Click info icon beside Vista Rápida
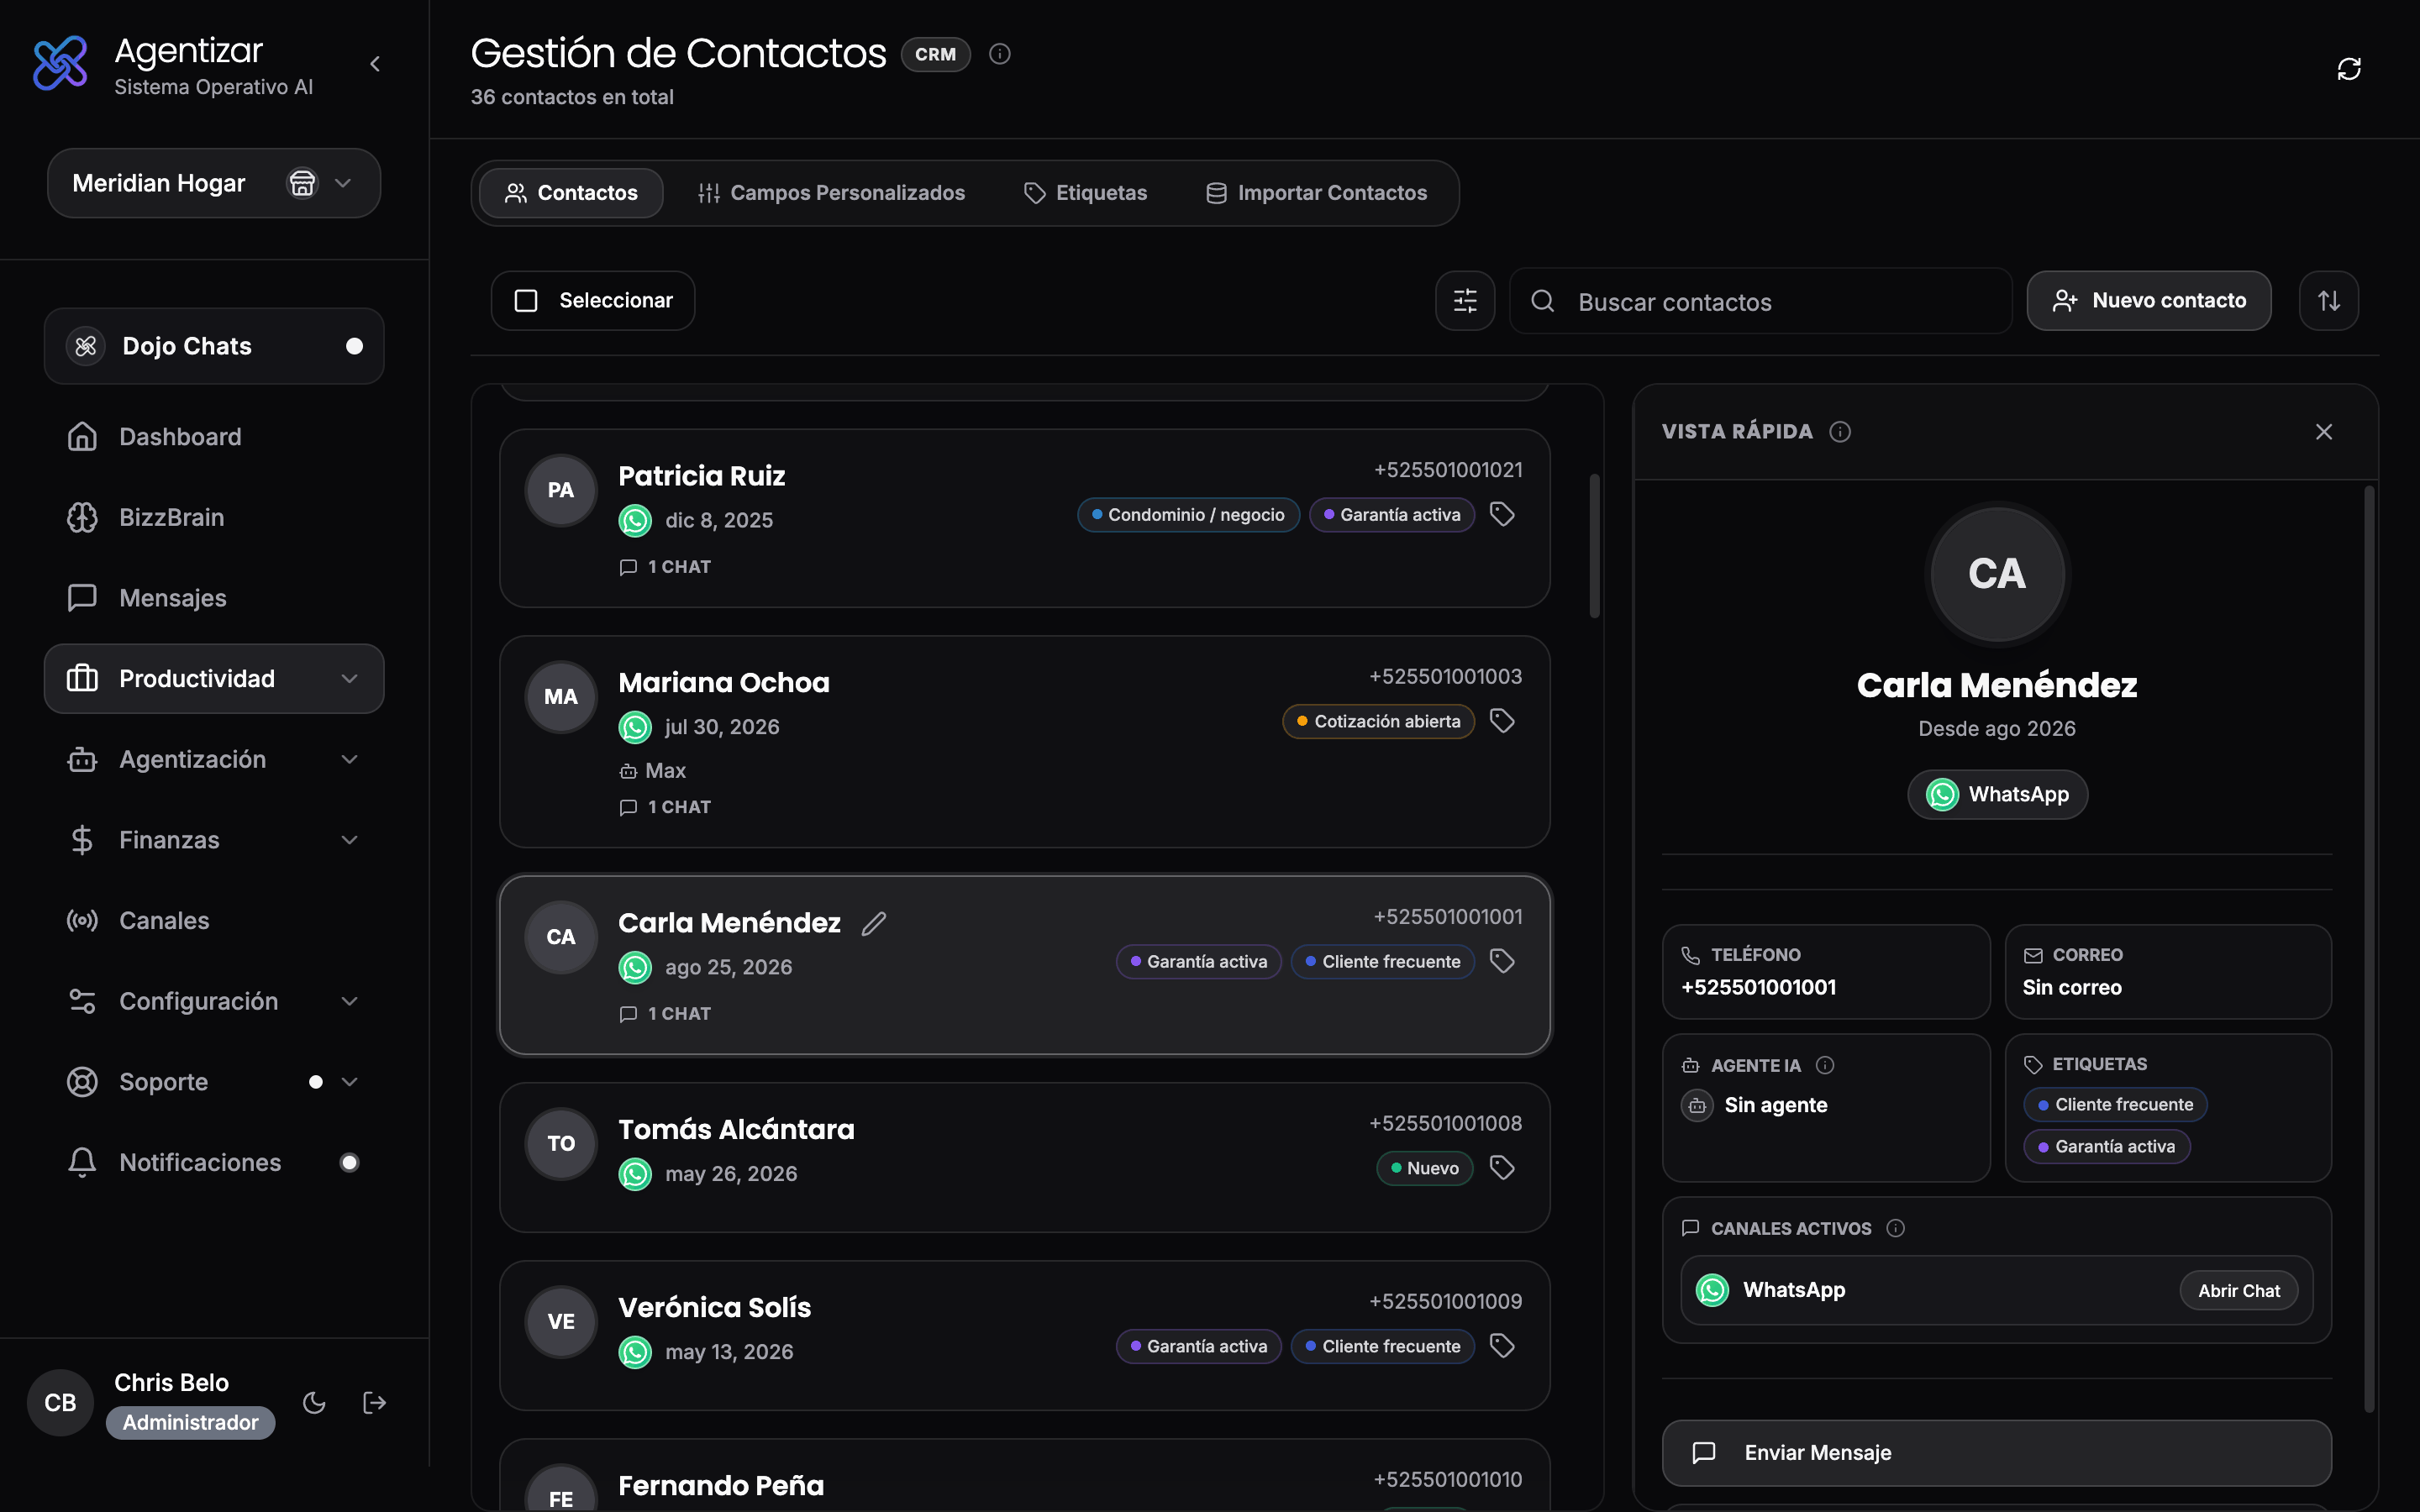Image resolution: width=2420 pixels, height=1512 pixels. (x=1840, y=432)
